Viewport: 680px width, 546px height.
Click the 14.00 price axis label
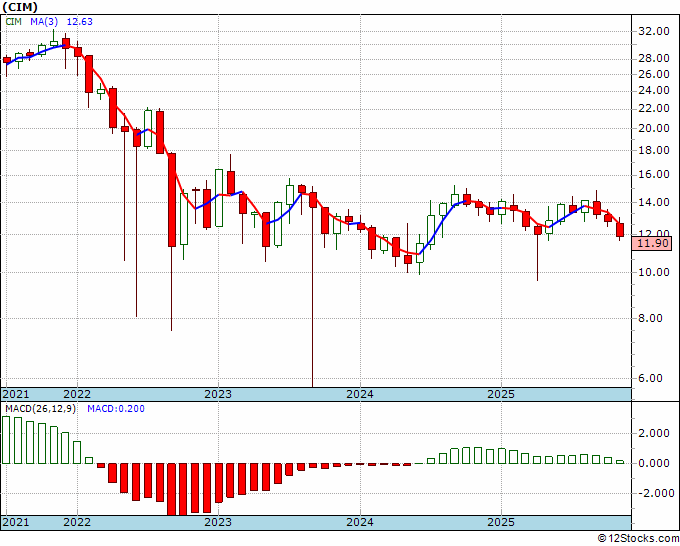tap(654, 203)
